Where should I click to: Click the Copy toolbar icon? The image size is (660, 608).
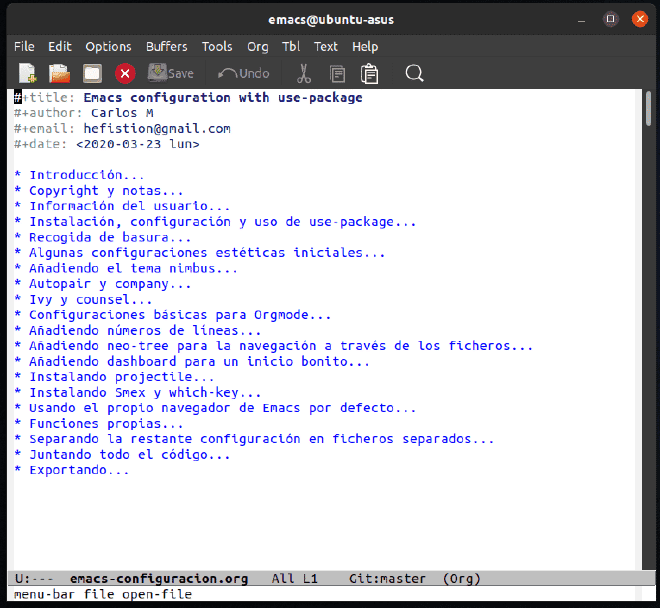tap(337, 74)
